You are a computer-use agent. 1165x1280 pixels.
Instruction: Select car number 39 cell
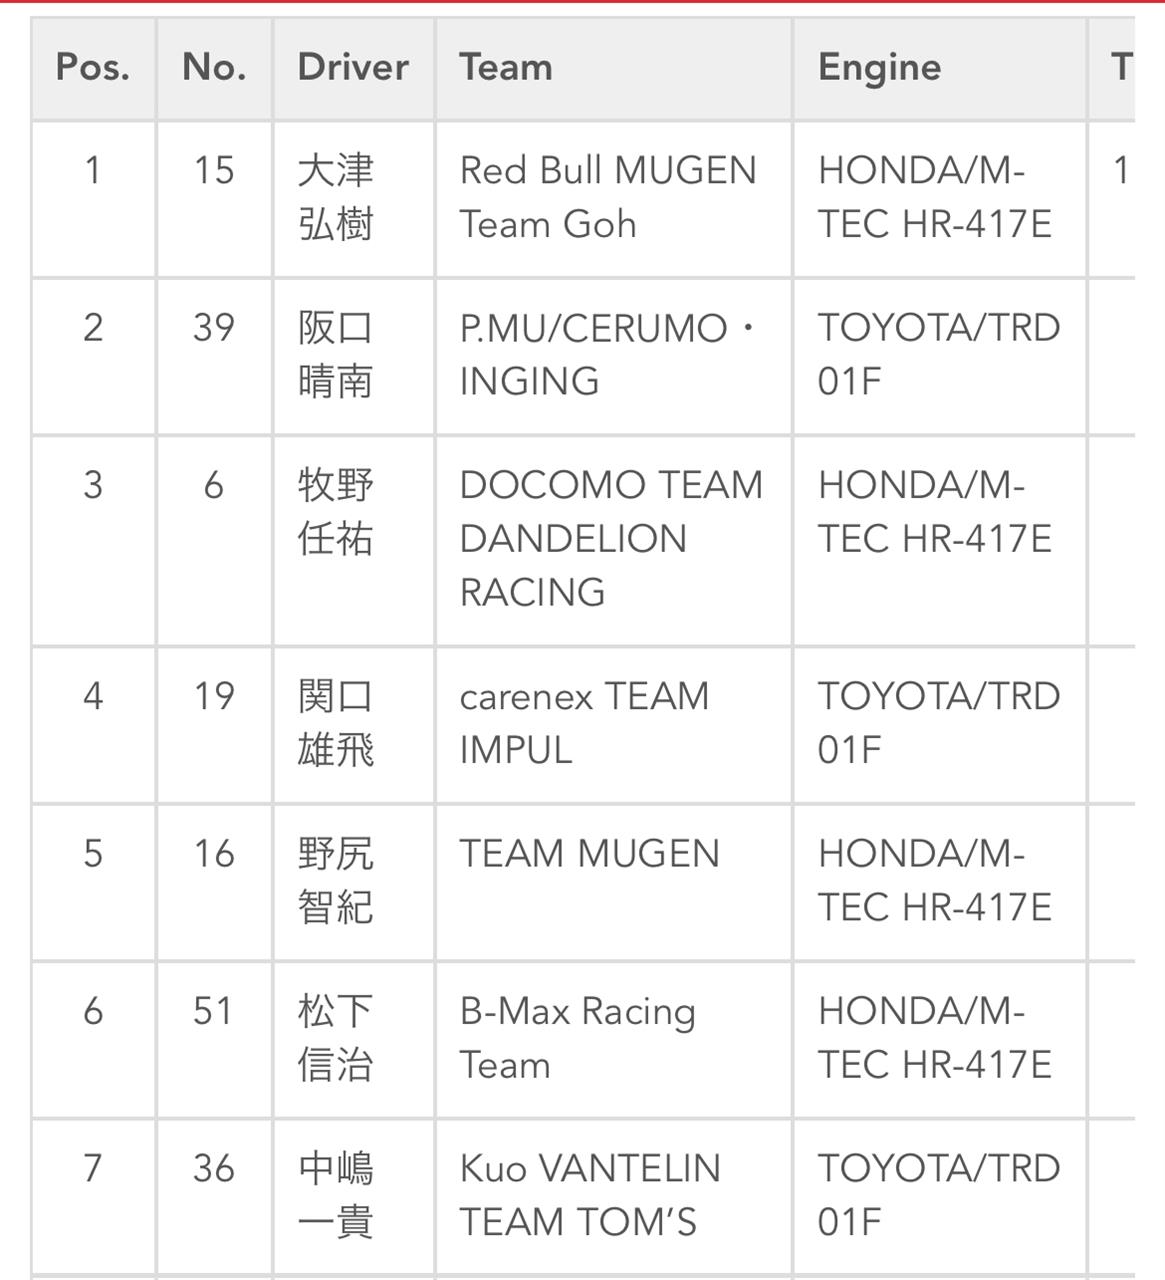pyautogui.click(x=214, y=356)
